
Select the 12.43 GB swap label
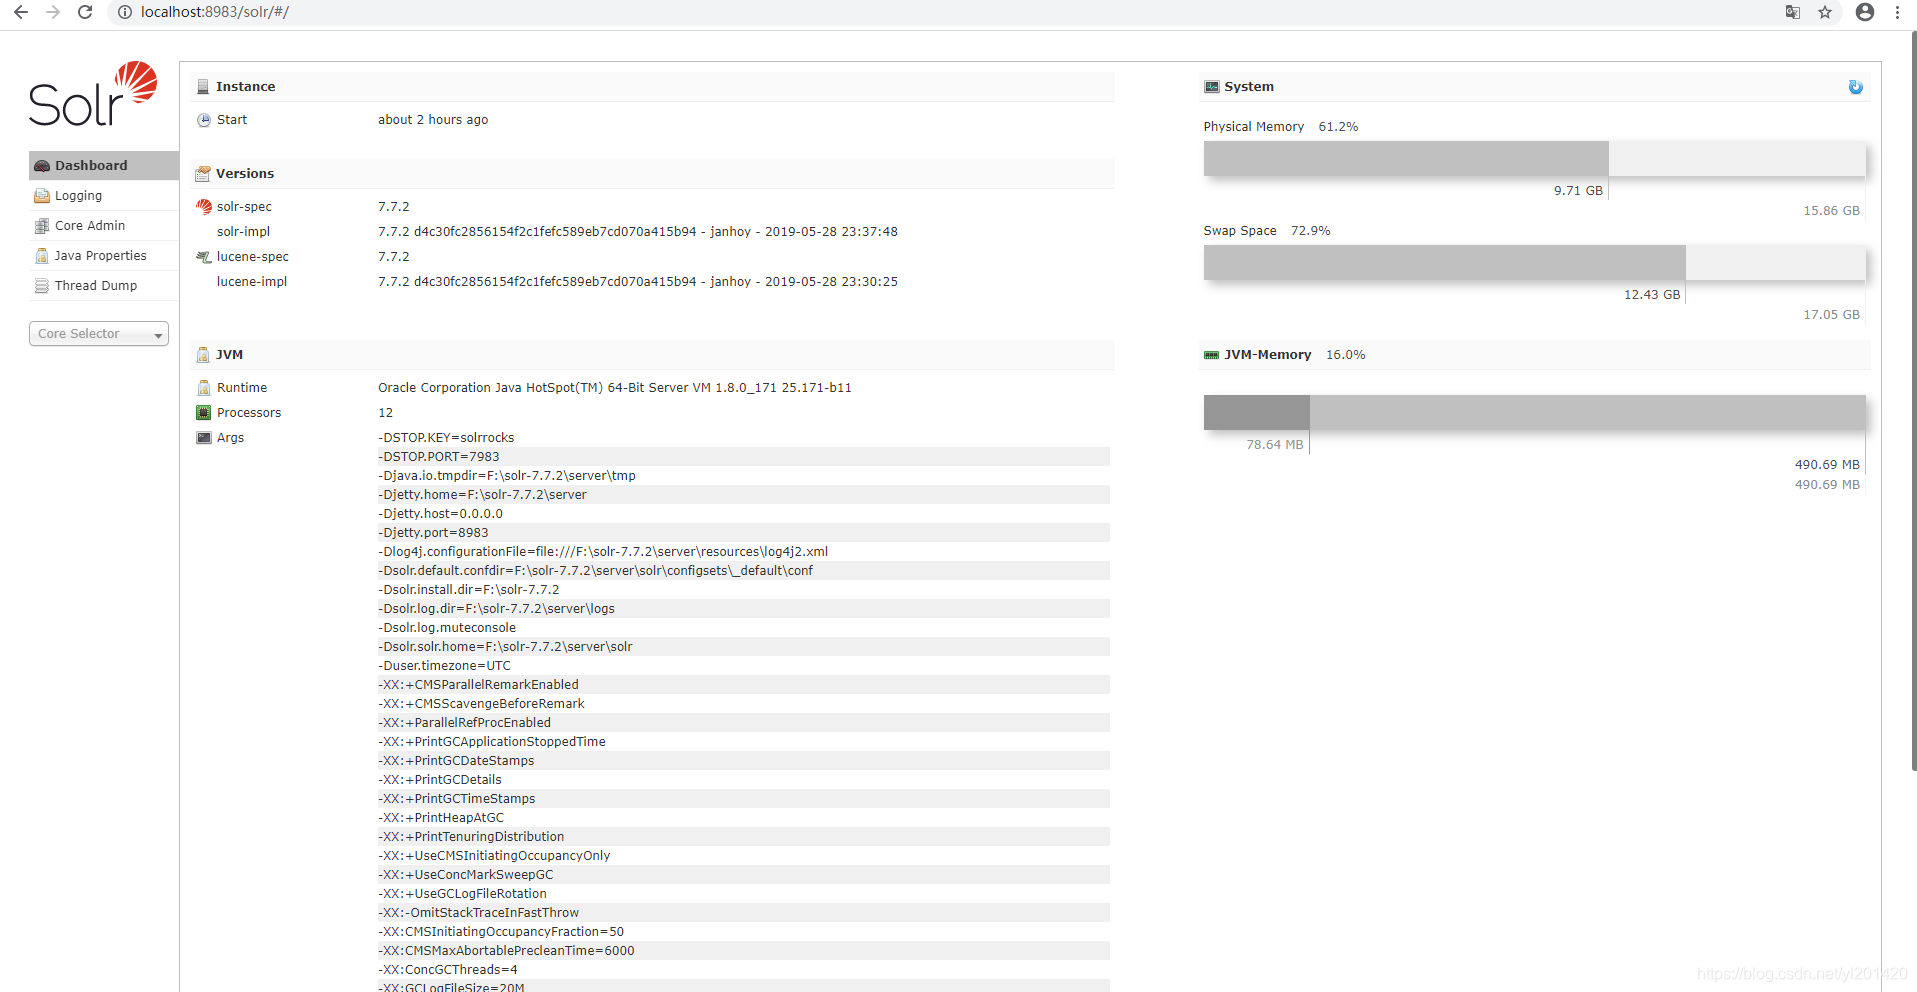[x=1652, y=295]
